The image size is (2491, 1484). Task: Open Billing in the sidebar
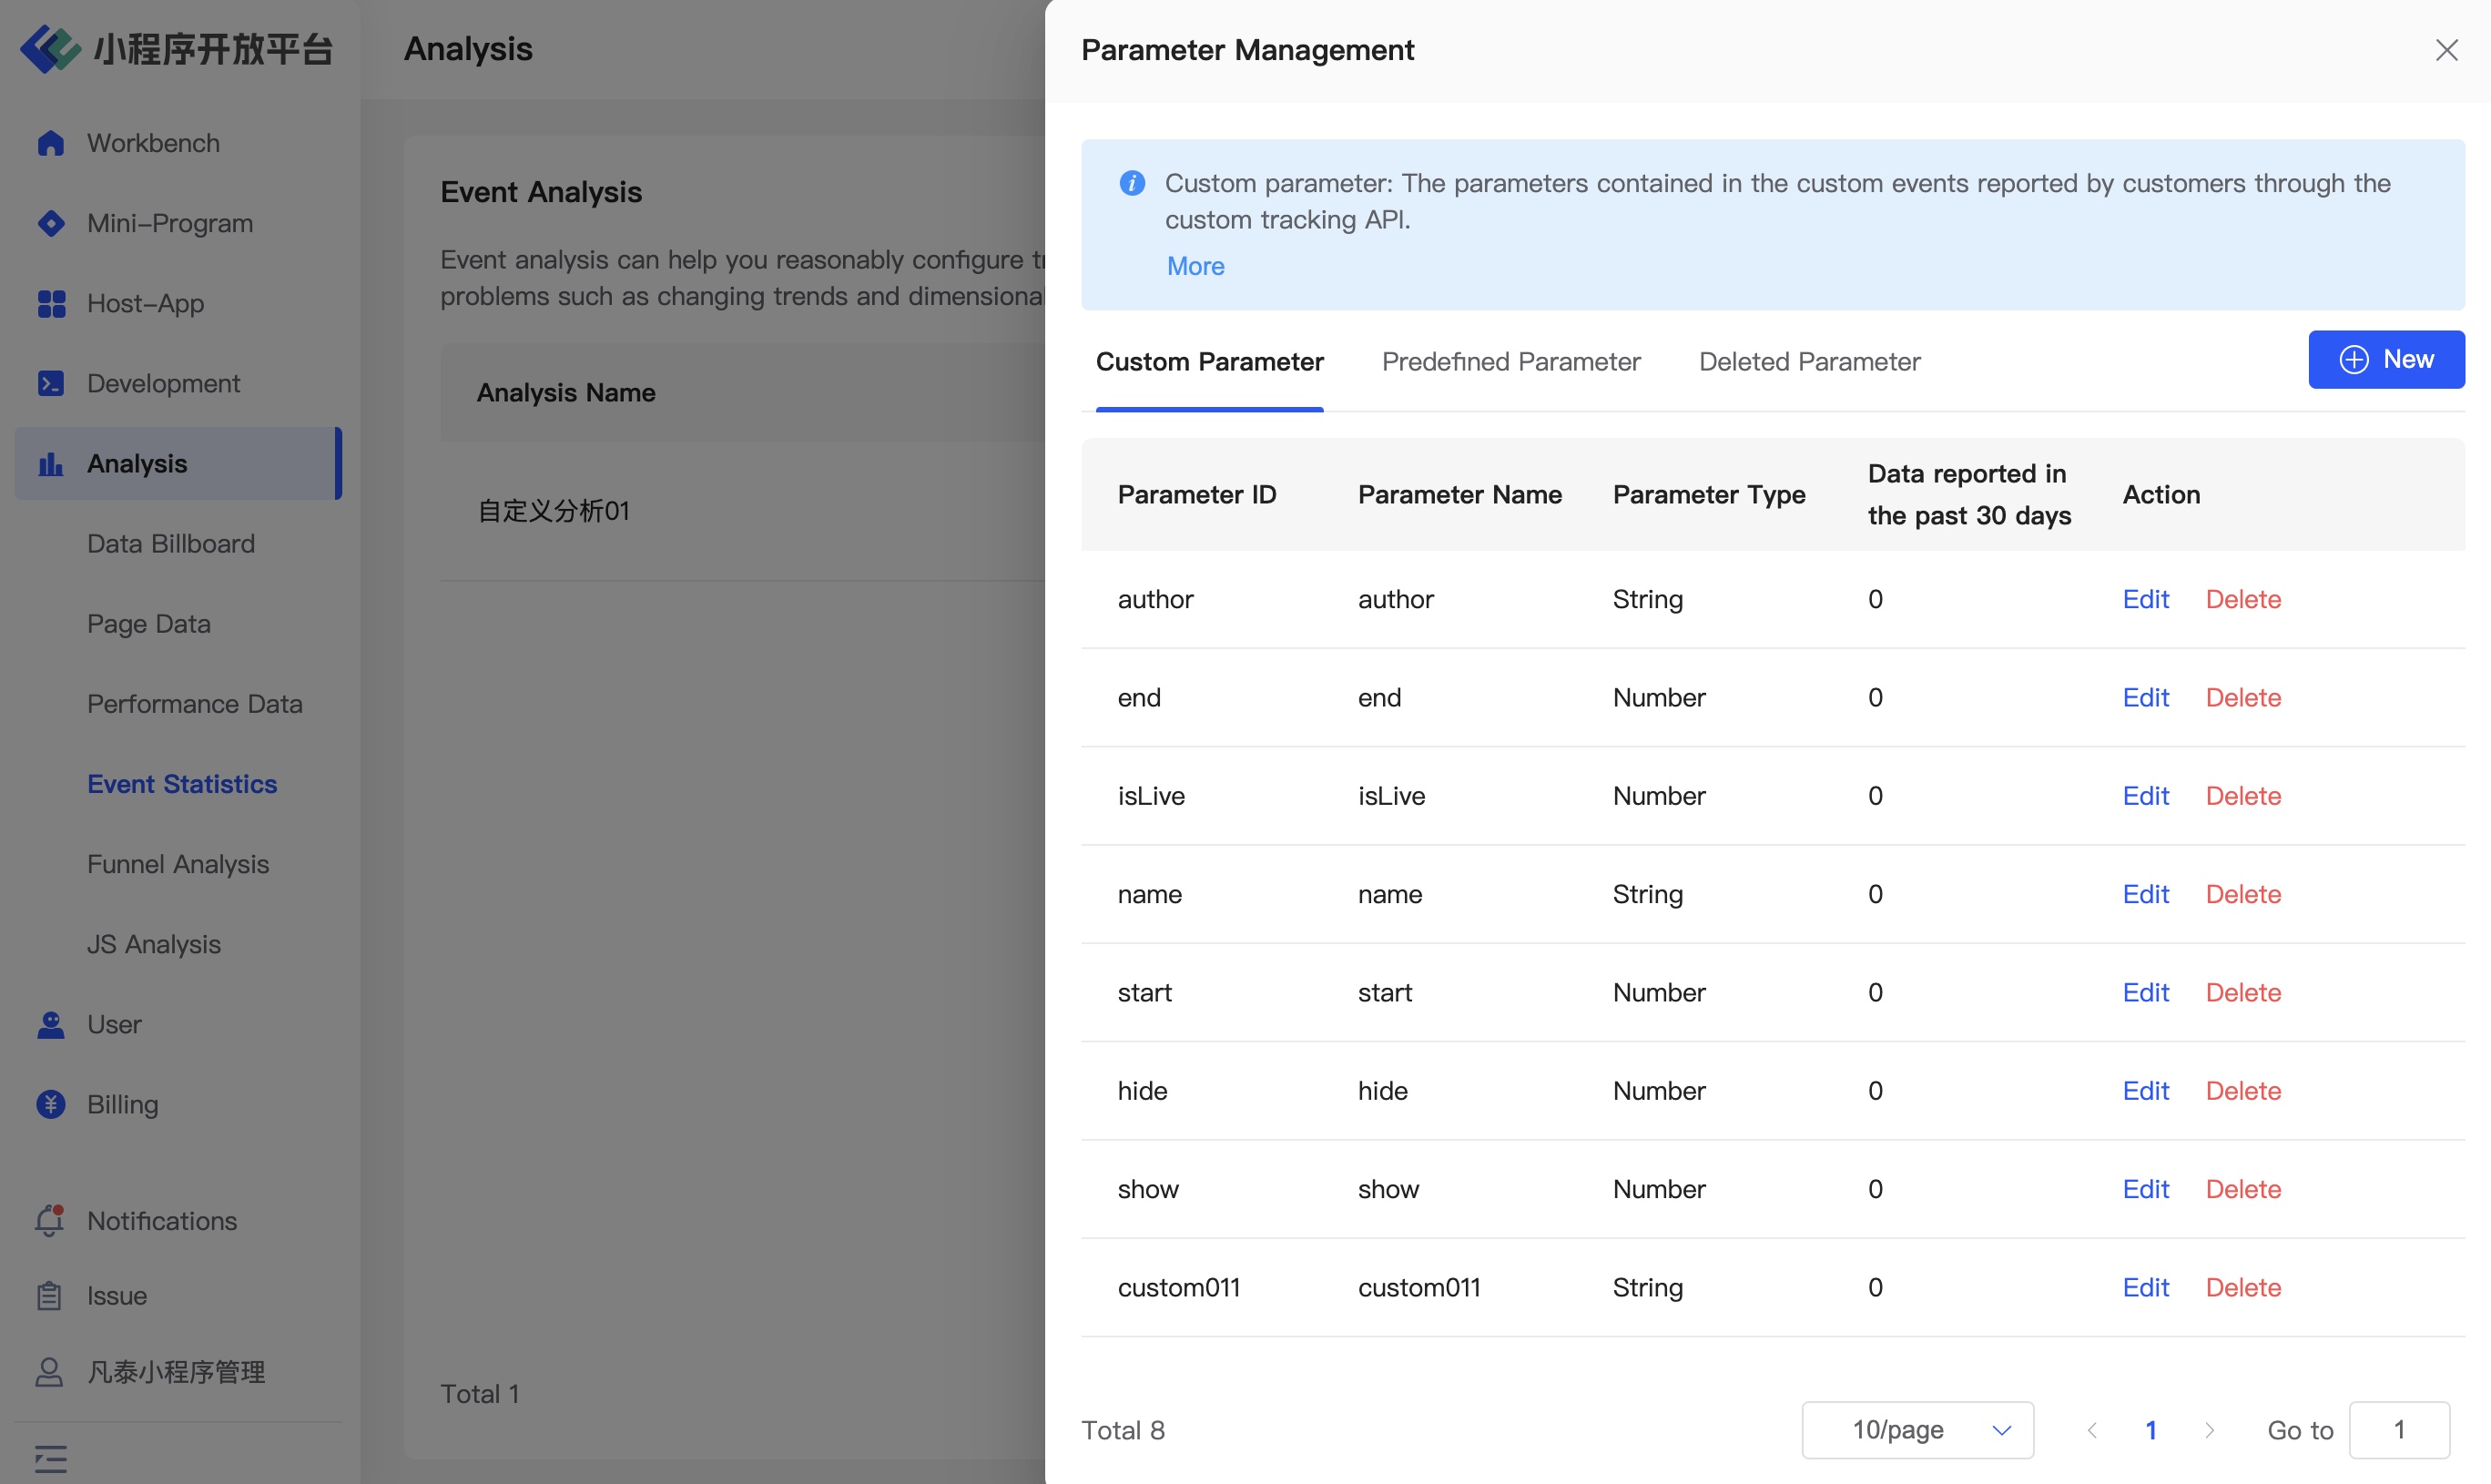coord(178,1104)
